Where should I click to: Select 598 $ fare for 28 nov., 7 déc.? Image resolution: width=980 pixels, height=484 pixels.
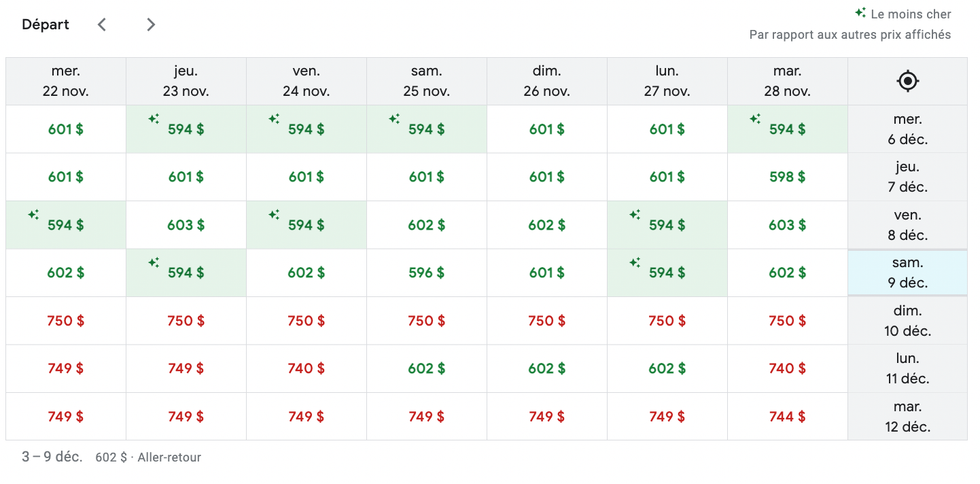point(787,177)
